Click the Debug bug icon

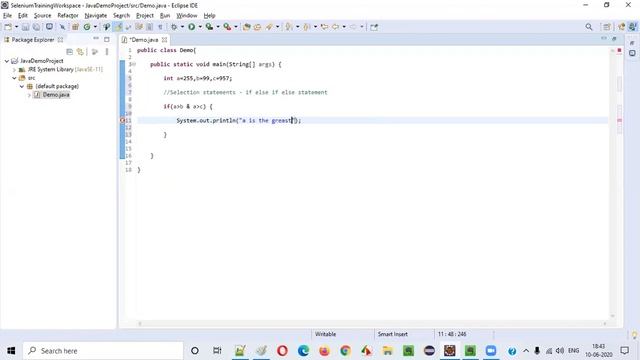(174, 27)
